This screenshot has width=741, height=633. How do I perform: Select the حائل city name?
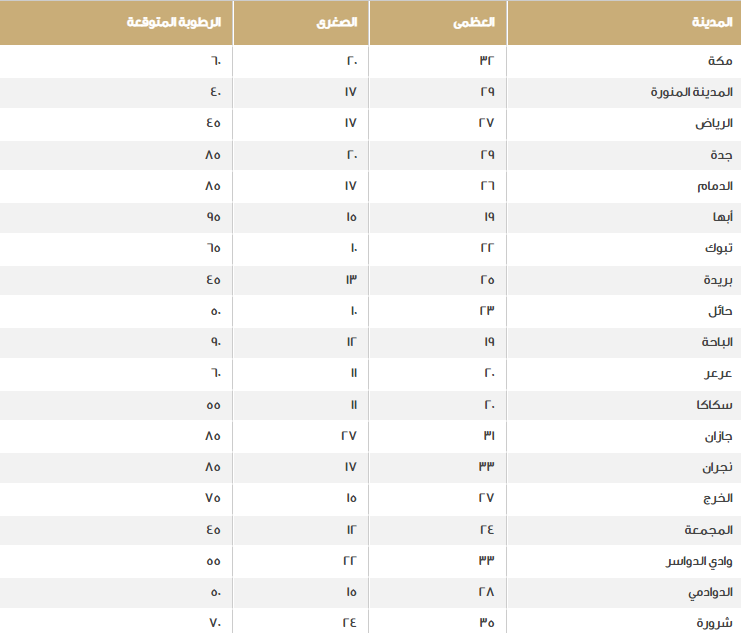click(x=720, y=311)
